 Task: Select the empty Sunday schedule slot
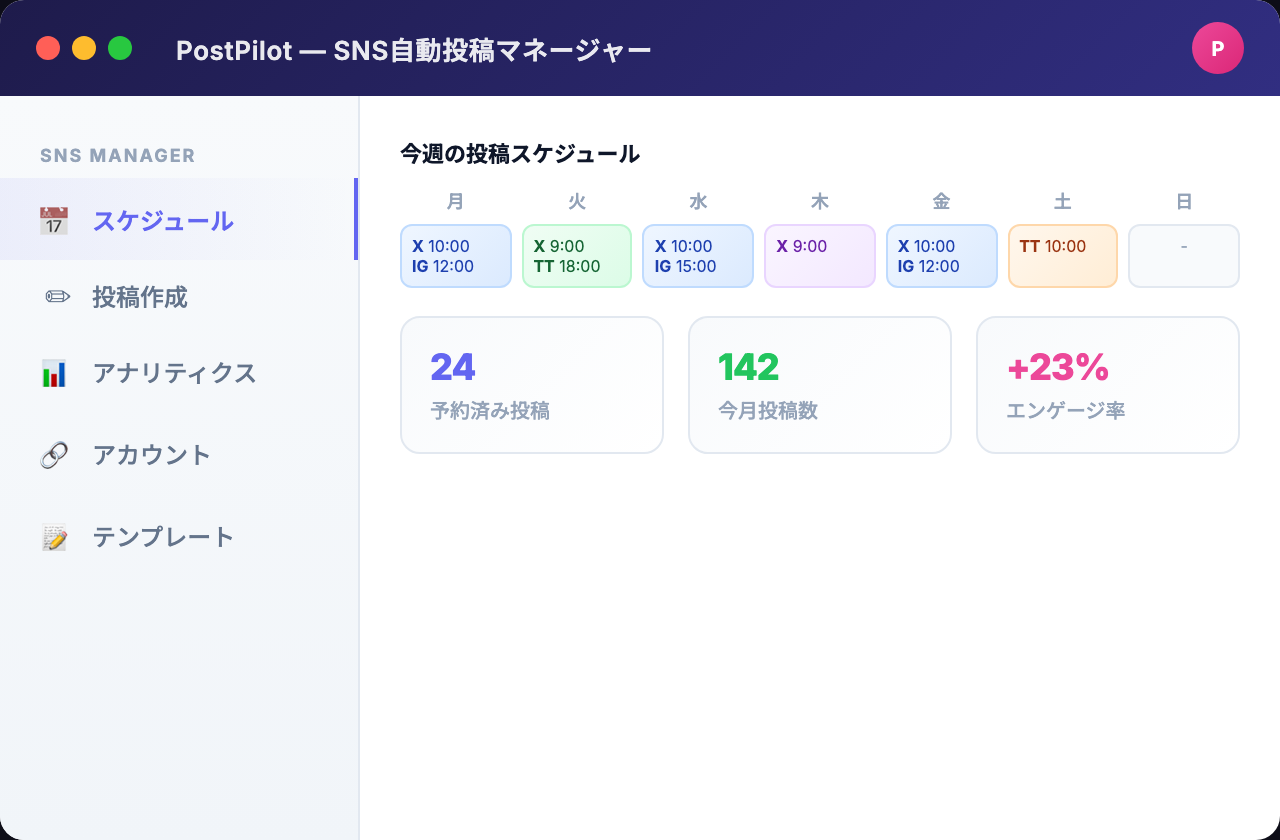1183,256
